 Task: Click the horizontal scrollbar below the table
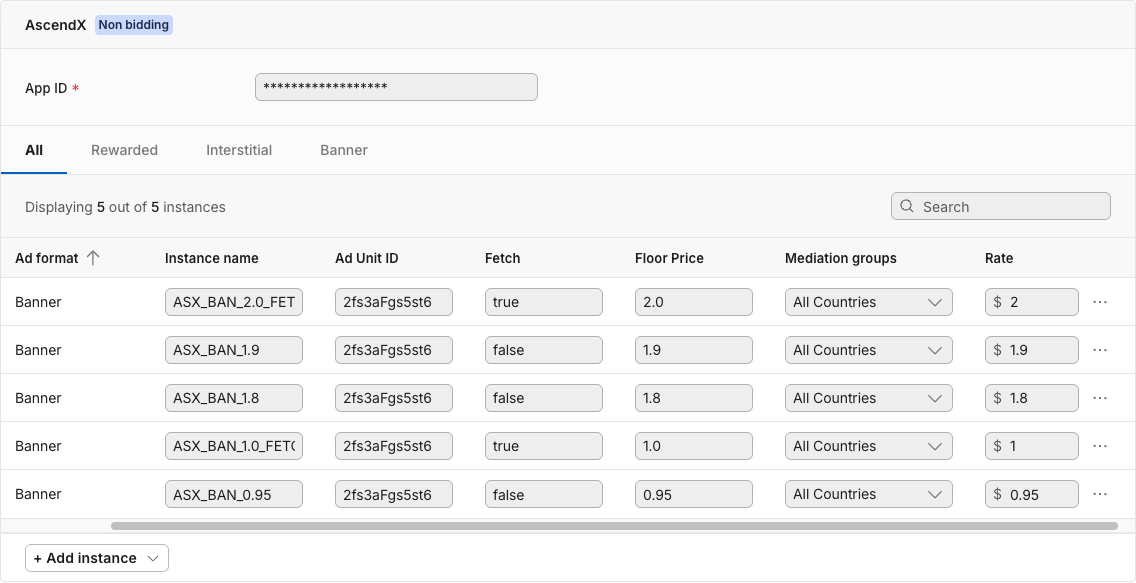point(614,526)
